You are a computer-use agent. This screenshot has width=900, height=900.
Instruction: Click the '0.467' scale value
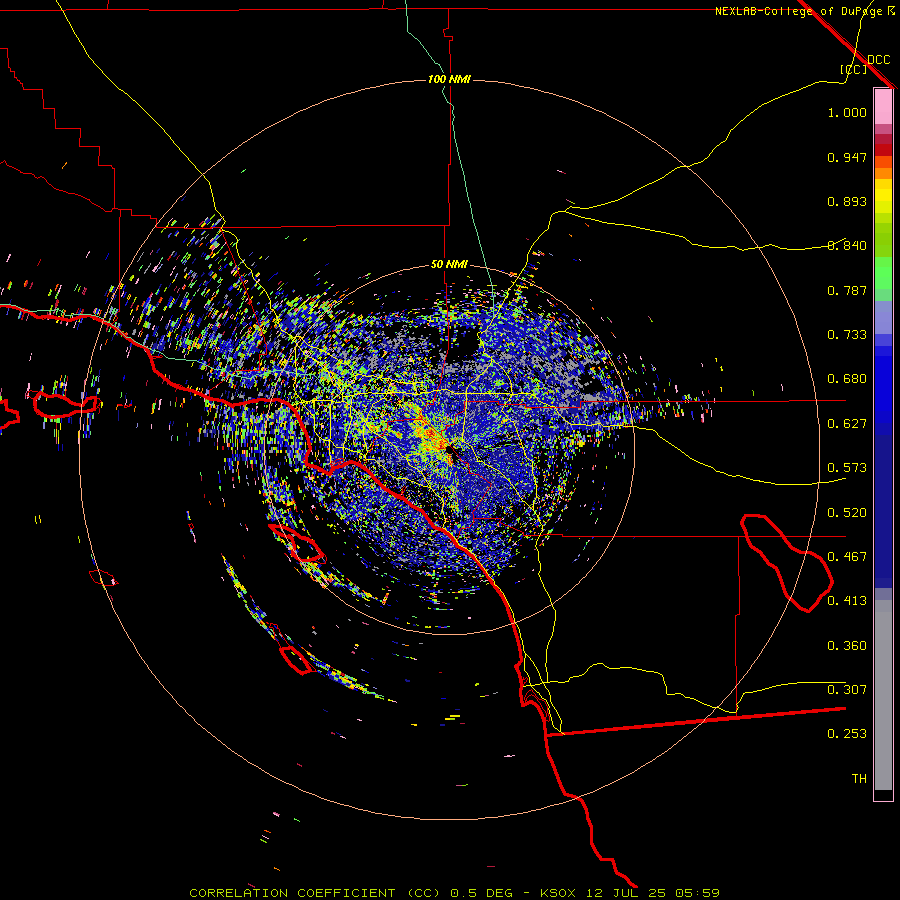(x=847, y=557)
